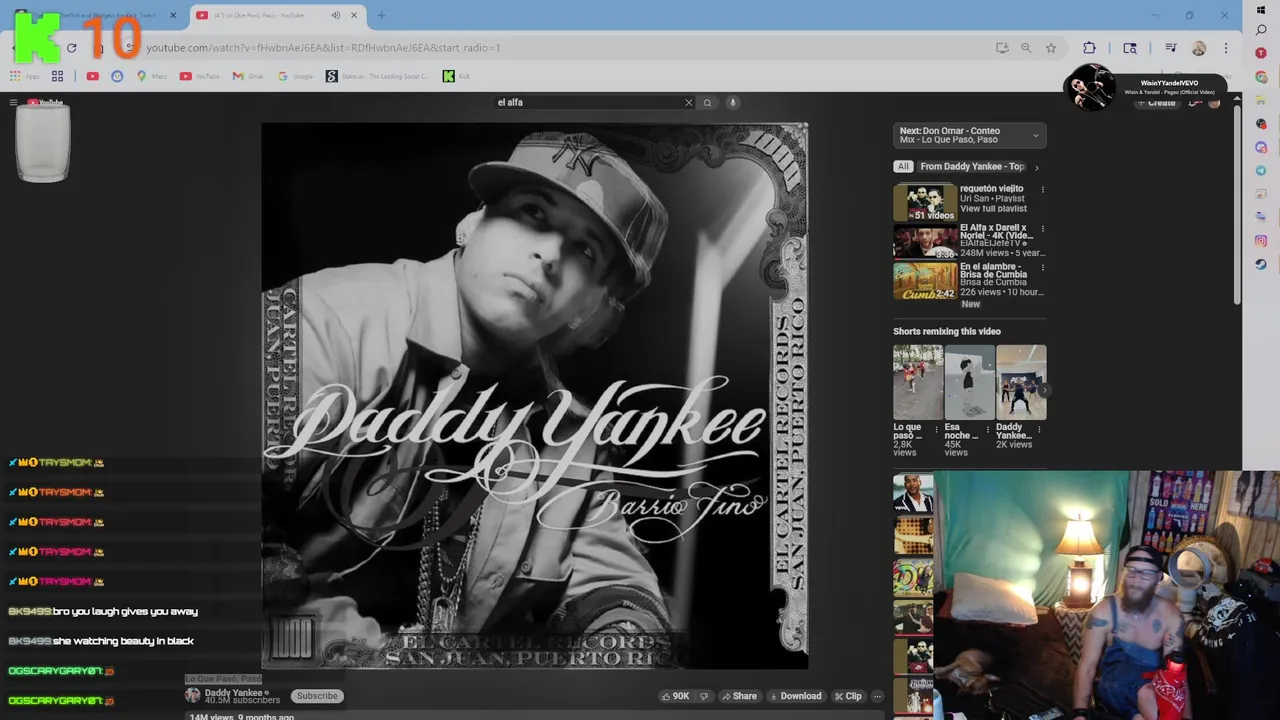Viewport: 1280px width, 720px height.
Task: Clip the video
Action: [x=848, y=696]
